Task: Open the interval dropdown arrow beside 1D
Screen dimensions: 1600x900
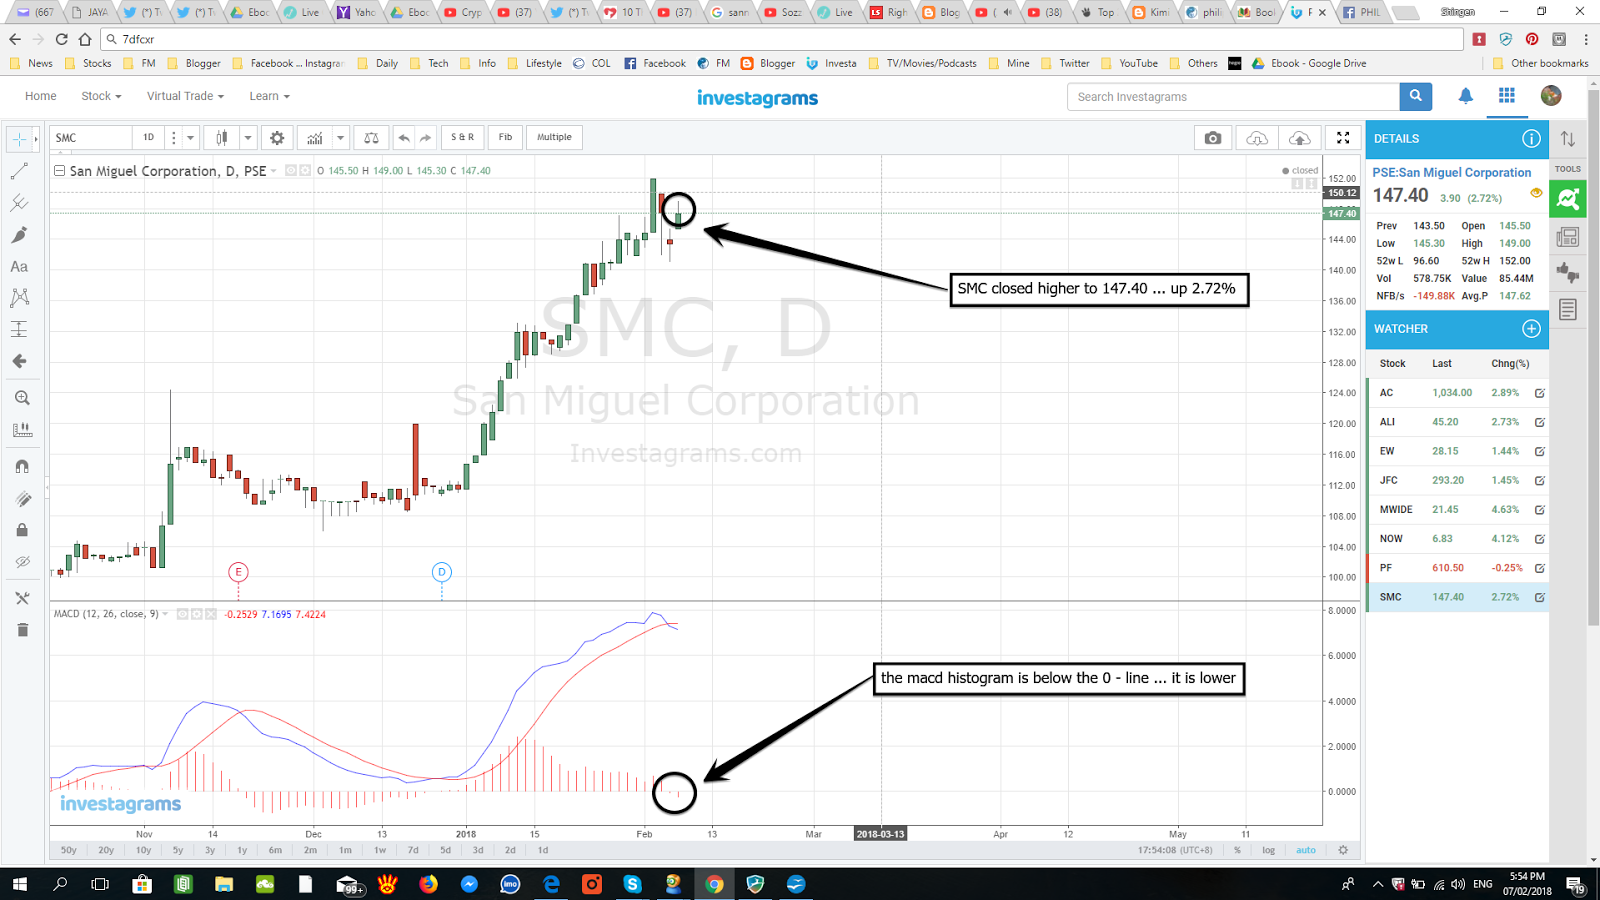Action: (190, 138)
